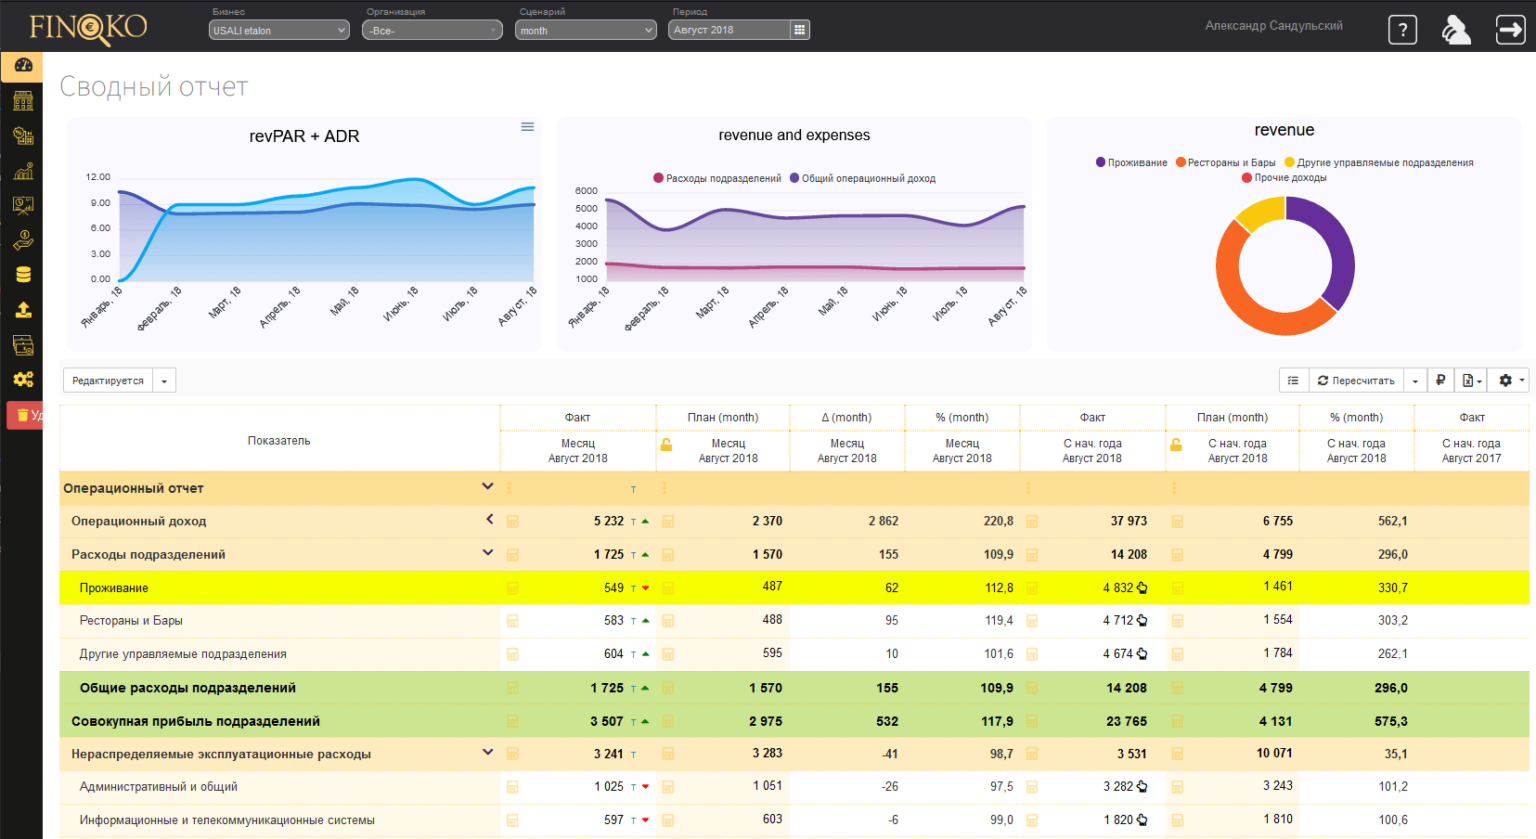Open the dashboard gauge icon in sidebar
The image size is (1536, 839).
coord(23,66)
